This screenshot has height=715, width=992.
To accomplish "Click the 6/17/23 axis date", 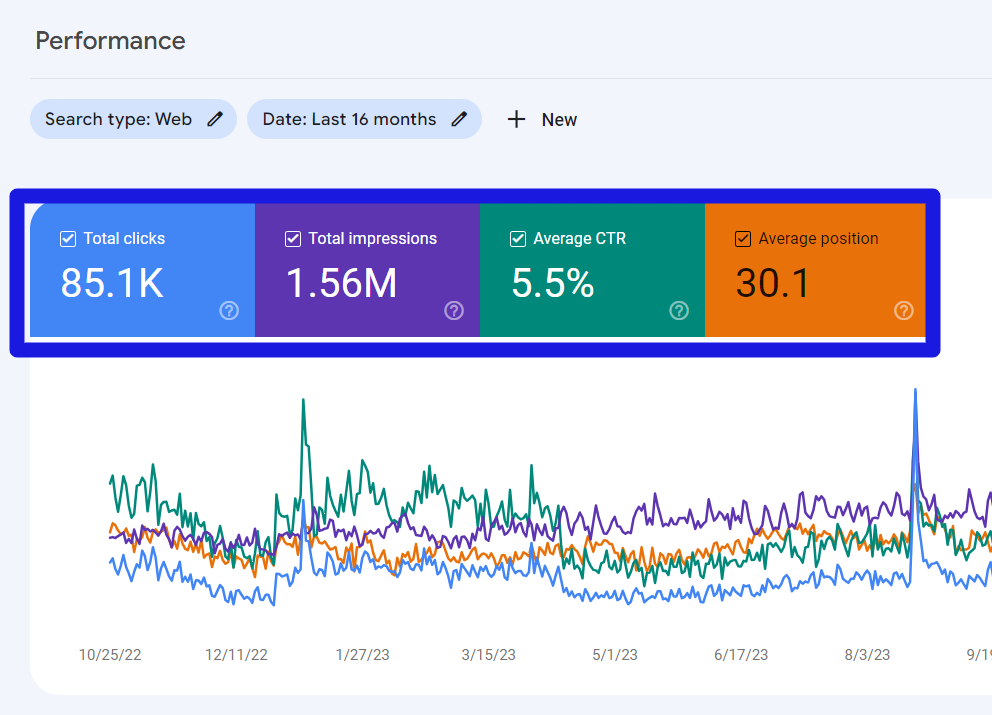I will [741, 655].
